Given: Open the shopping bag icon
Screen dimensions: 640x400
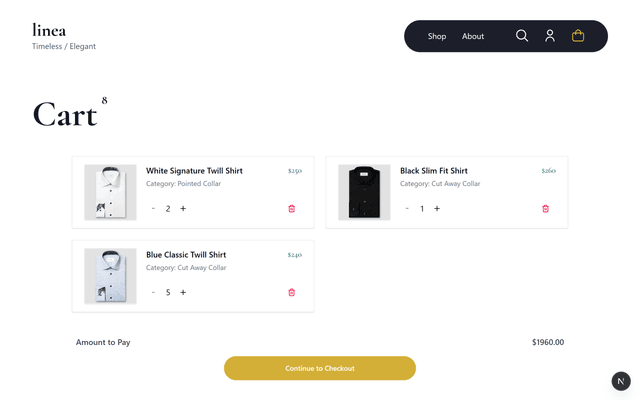Looking at the screenshot, I should [x=578, y=36].
